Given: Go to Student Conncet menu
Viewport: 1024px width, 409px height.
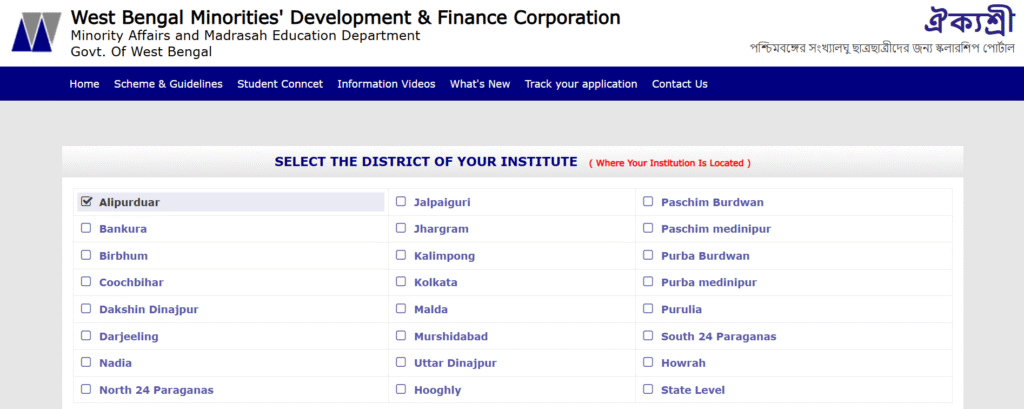Looking at the screenshot, I should tap(280, 84).
